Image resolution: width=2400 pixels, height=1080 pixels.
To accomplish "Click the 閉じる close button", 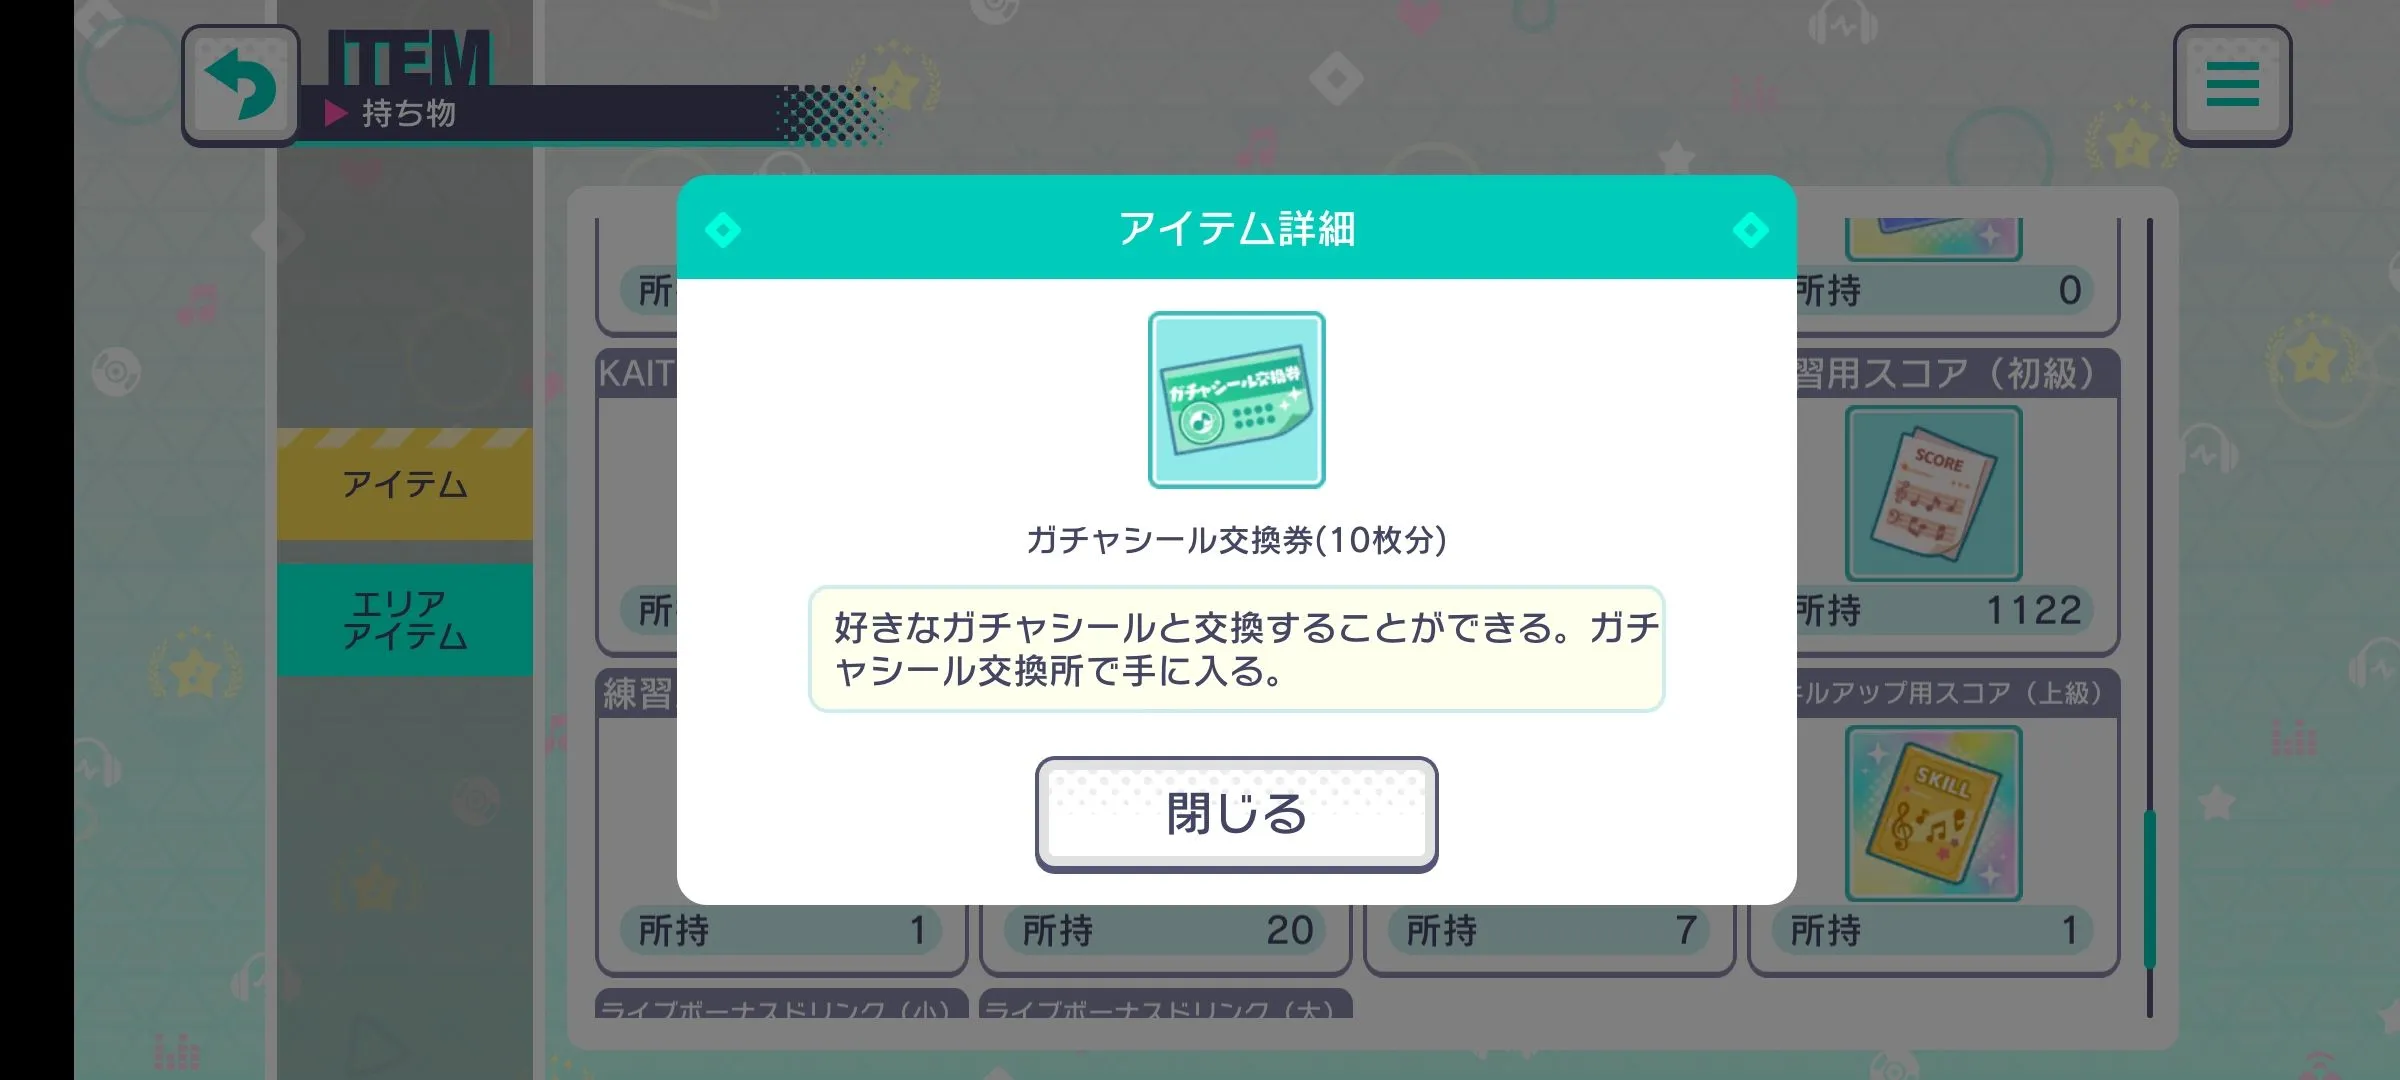I will pyautogui.click(x=1236, y=814).
